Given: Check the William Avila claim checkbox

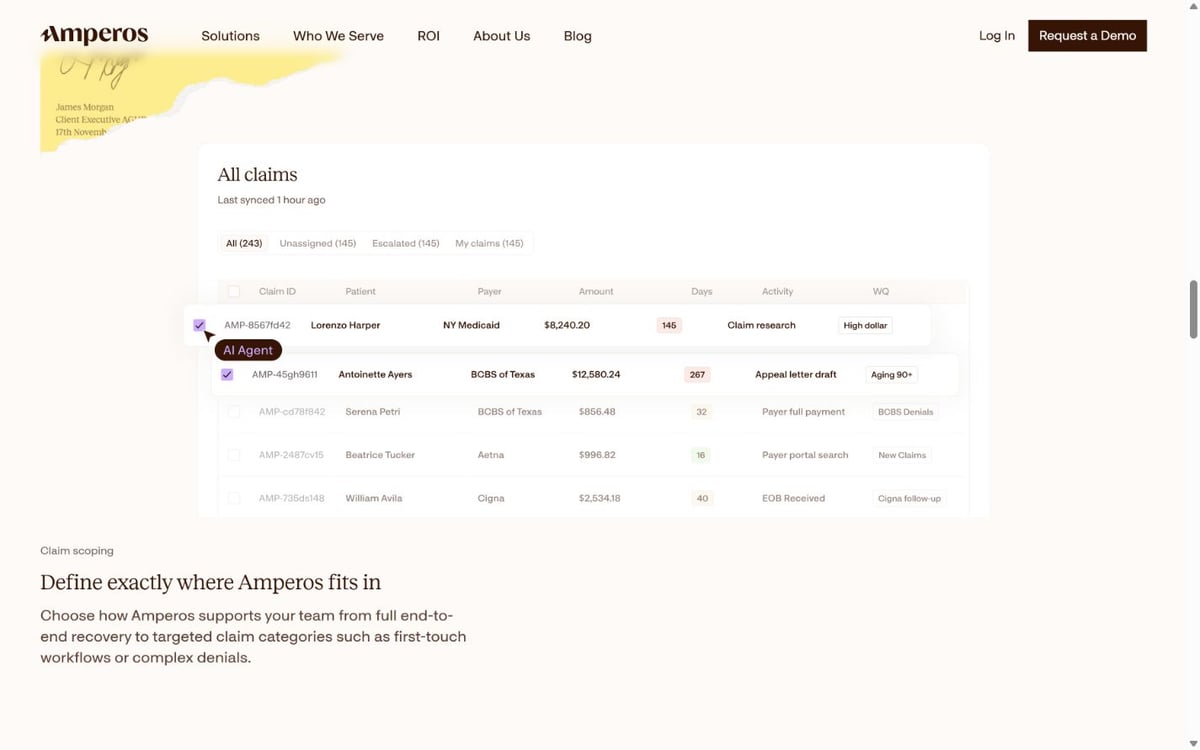Looking at the screenshot, I should point(234,498).
